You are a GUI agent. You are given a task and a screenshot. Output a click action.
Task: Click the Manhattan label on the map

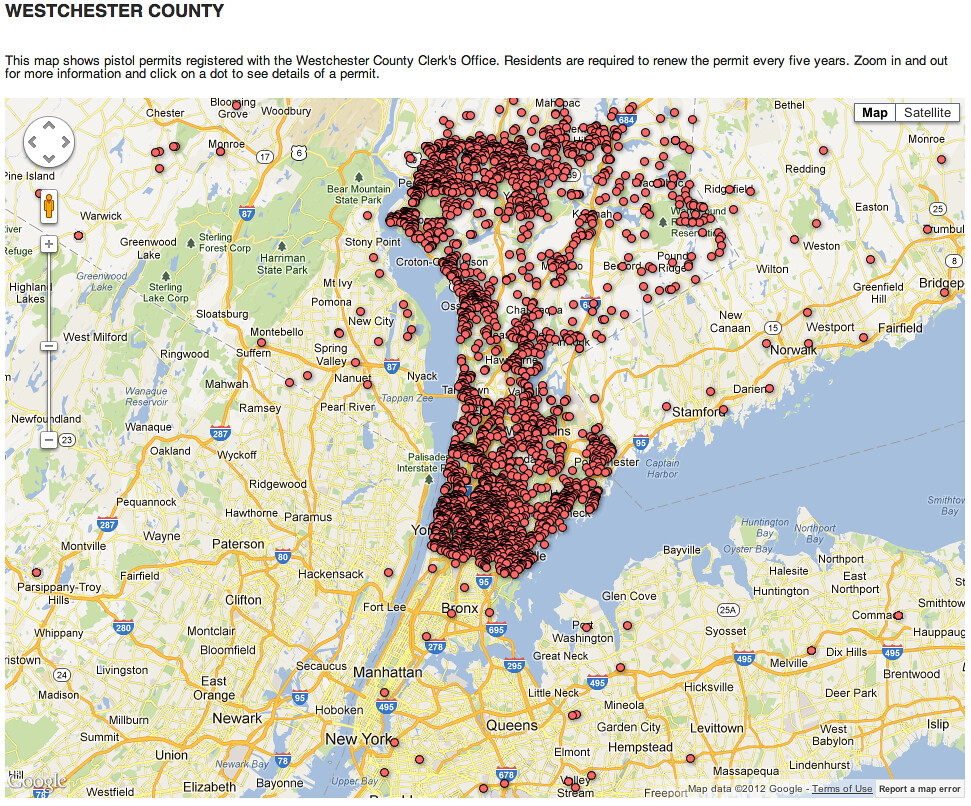[388, 672]
